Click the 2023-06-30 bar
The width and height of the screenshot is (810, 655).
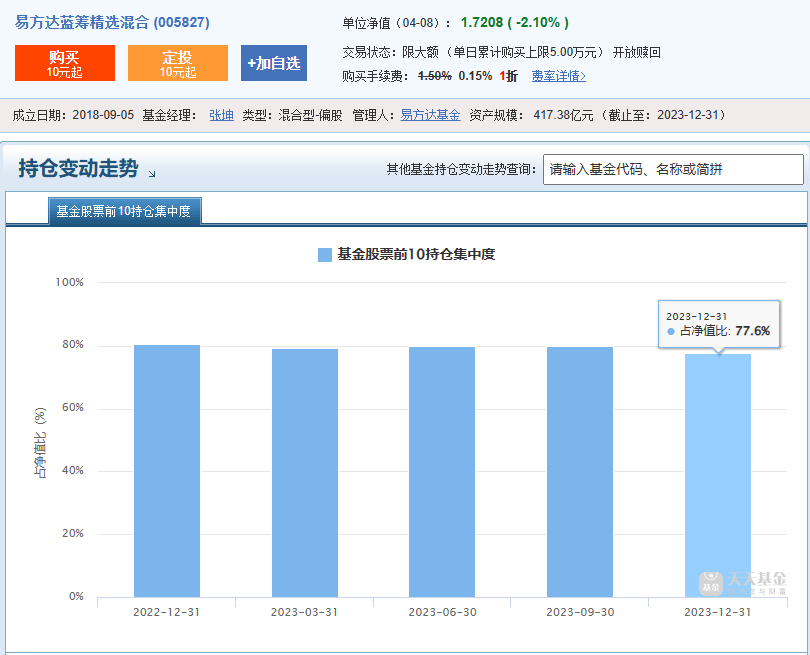[x=442, y=472]
